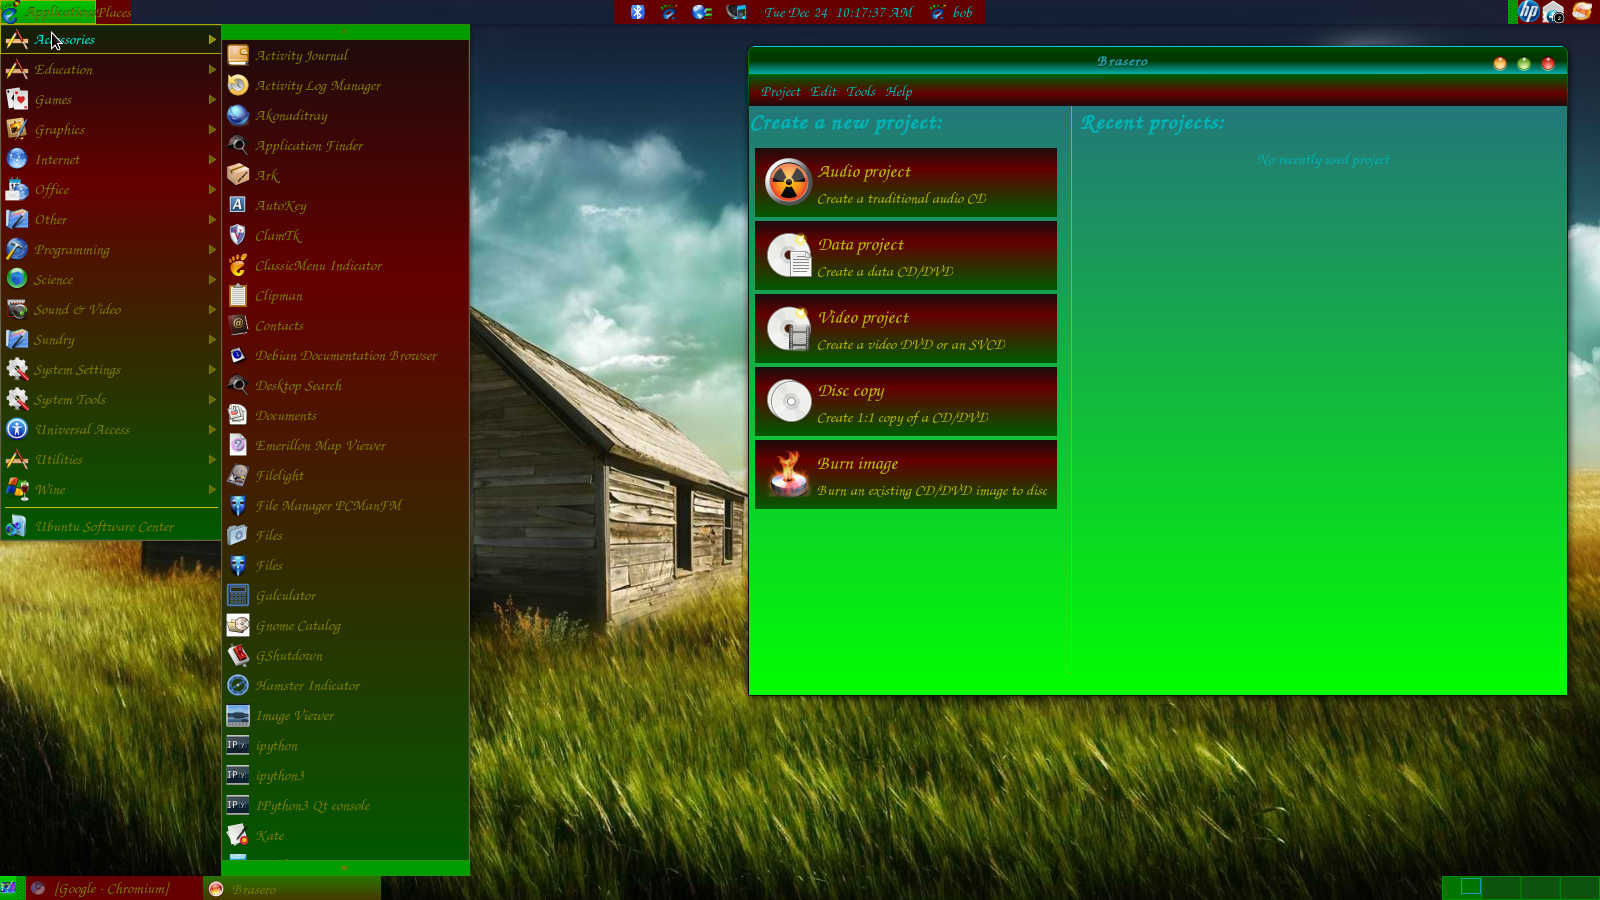
Task: Click the Burn image flame icon
Action: 788,474
